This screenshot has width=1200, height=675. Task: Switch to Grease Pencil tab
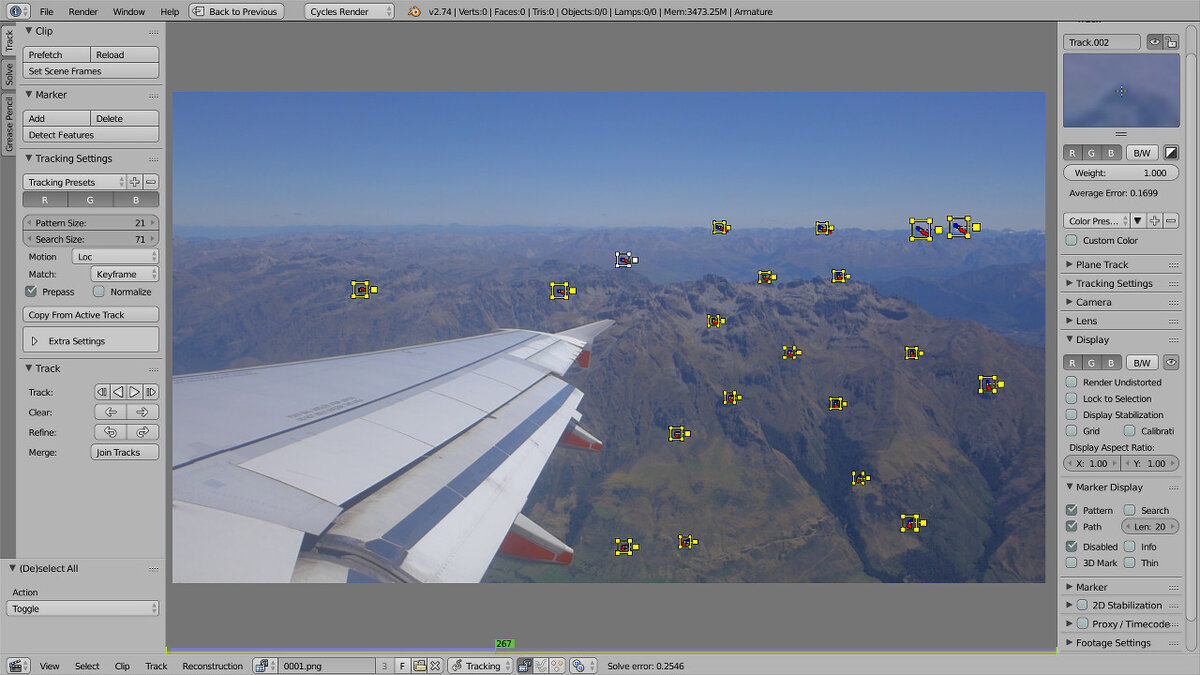(x=8, y=124)
